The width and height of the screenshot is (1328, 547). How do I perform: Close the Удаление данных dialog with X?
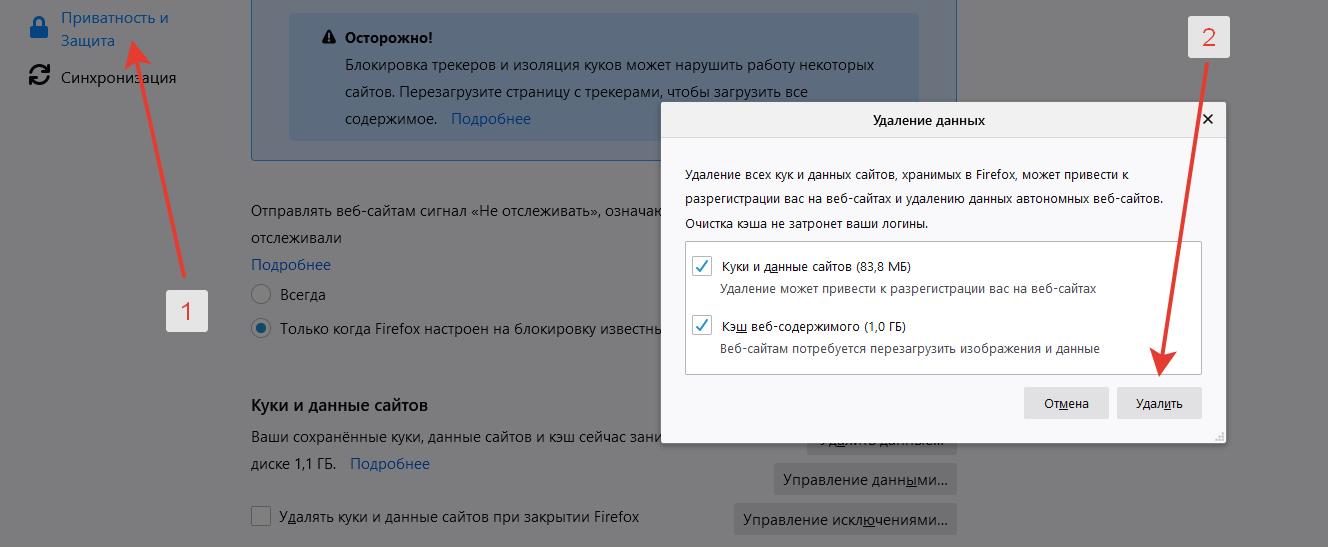pos(1208,119)
